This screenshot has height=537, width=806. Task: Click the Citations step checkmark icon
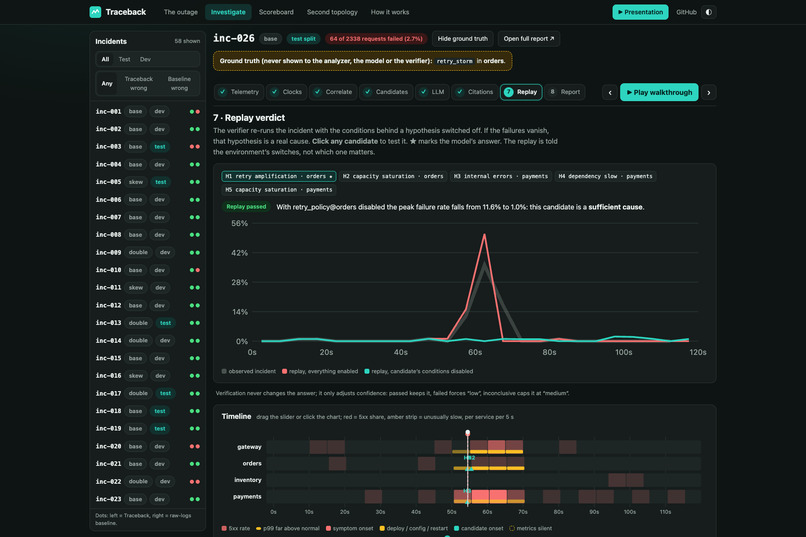460,92
